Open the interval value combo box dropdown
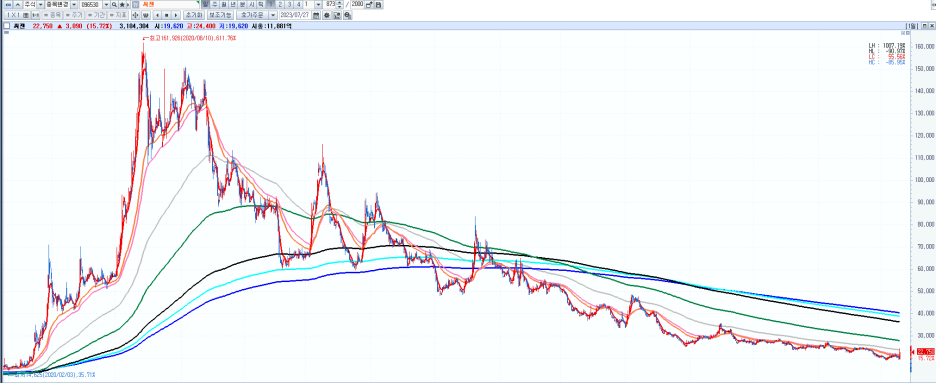 coord(318,4)
